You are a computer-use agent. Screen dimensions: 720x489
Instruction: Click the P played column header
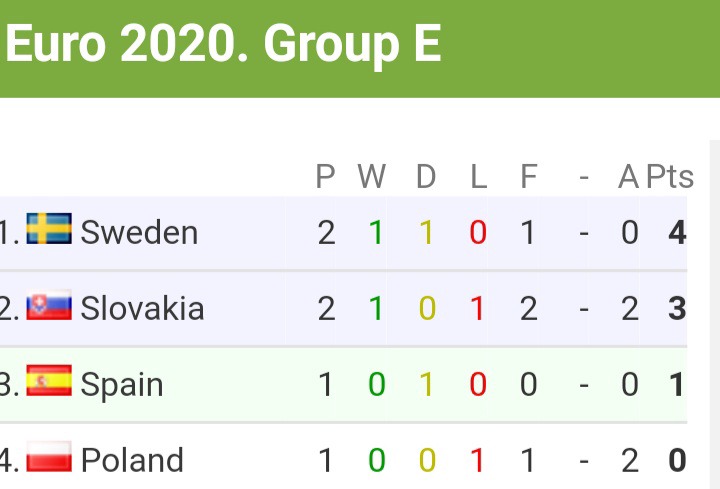coord(325,177)
